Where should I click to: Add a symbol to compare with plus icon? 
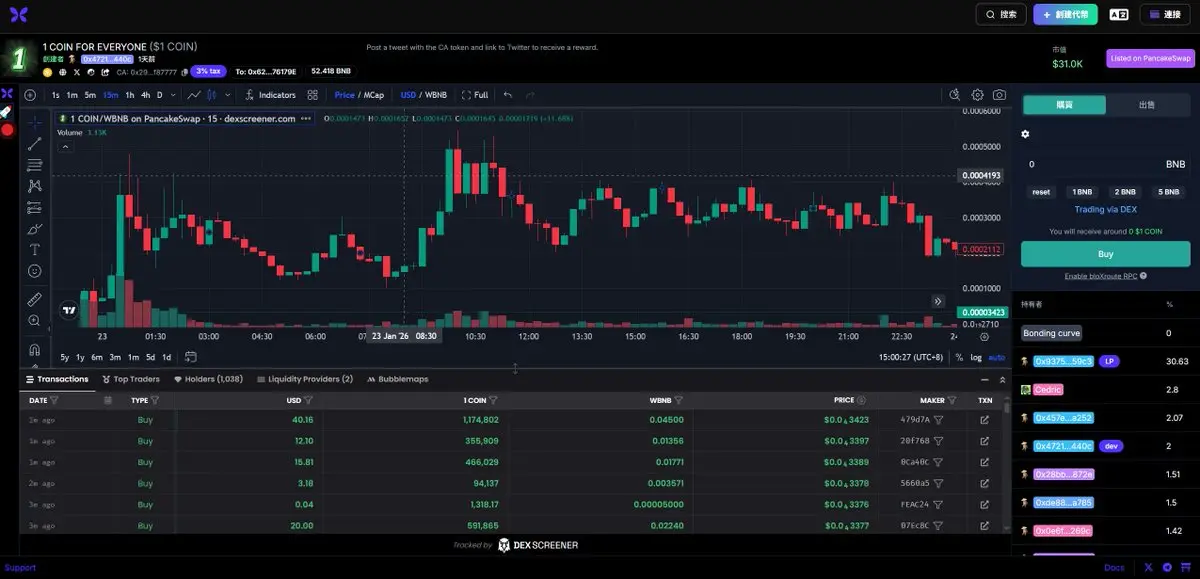click(x=30, y=95)
